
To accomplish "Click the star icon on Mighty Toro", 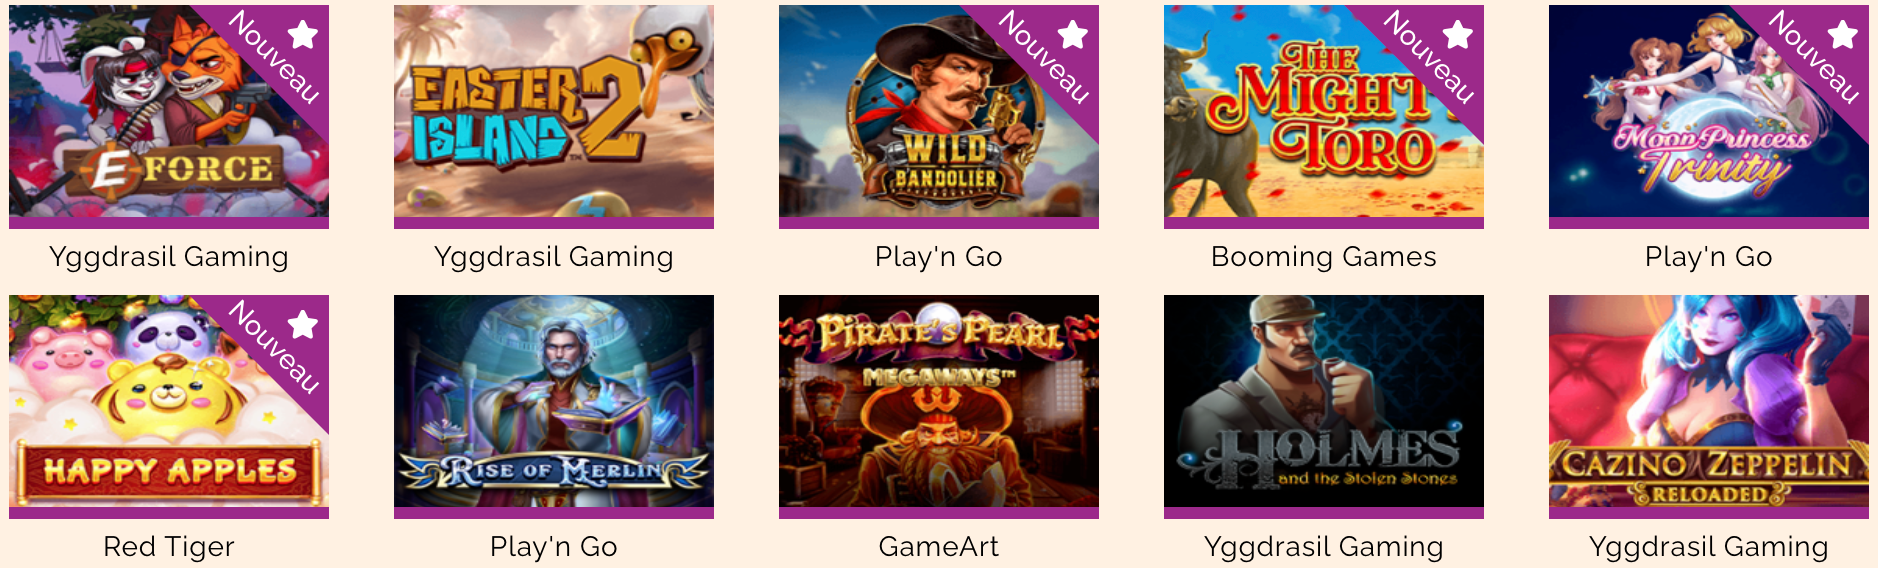I will (x=1458, y=35).
